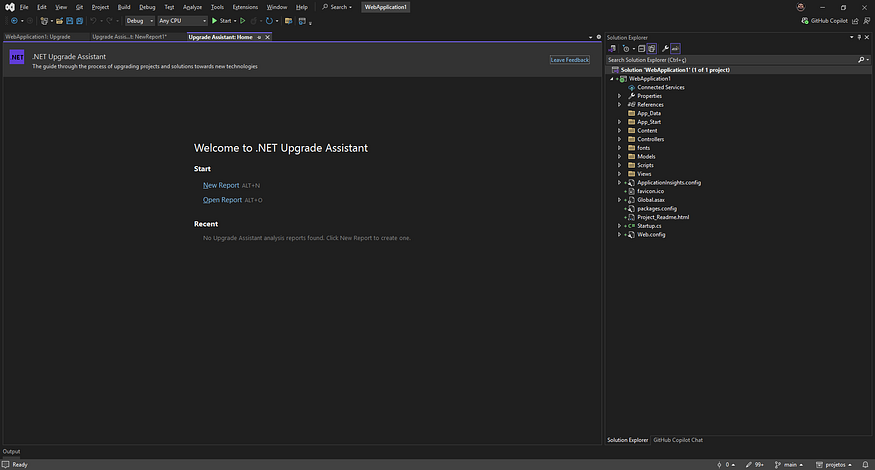Click the Collapse All icon in Solution Explorer
This screenshot has width=875, height=470.
[x=640, y=48]
